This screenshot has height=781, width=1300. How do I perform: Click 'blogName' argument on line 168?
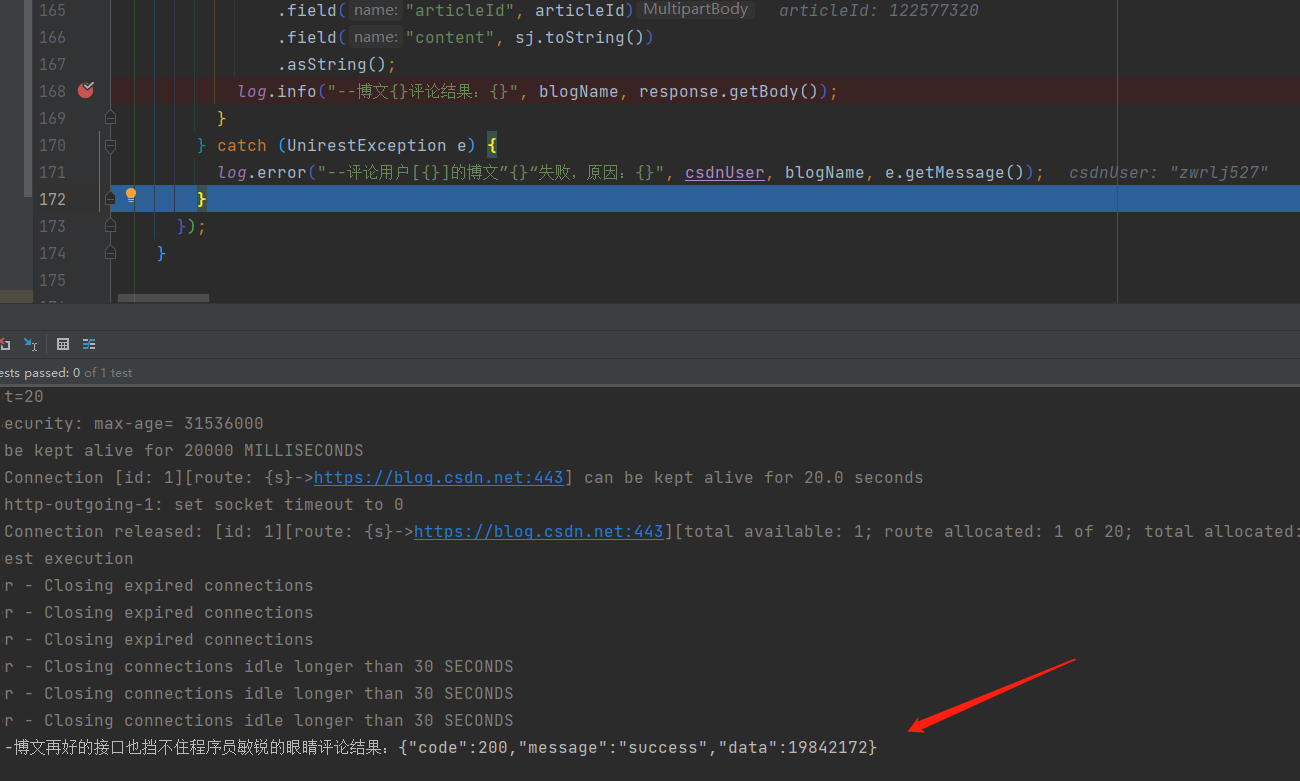click(579, 91)
